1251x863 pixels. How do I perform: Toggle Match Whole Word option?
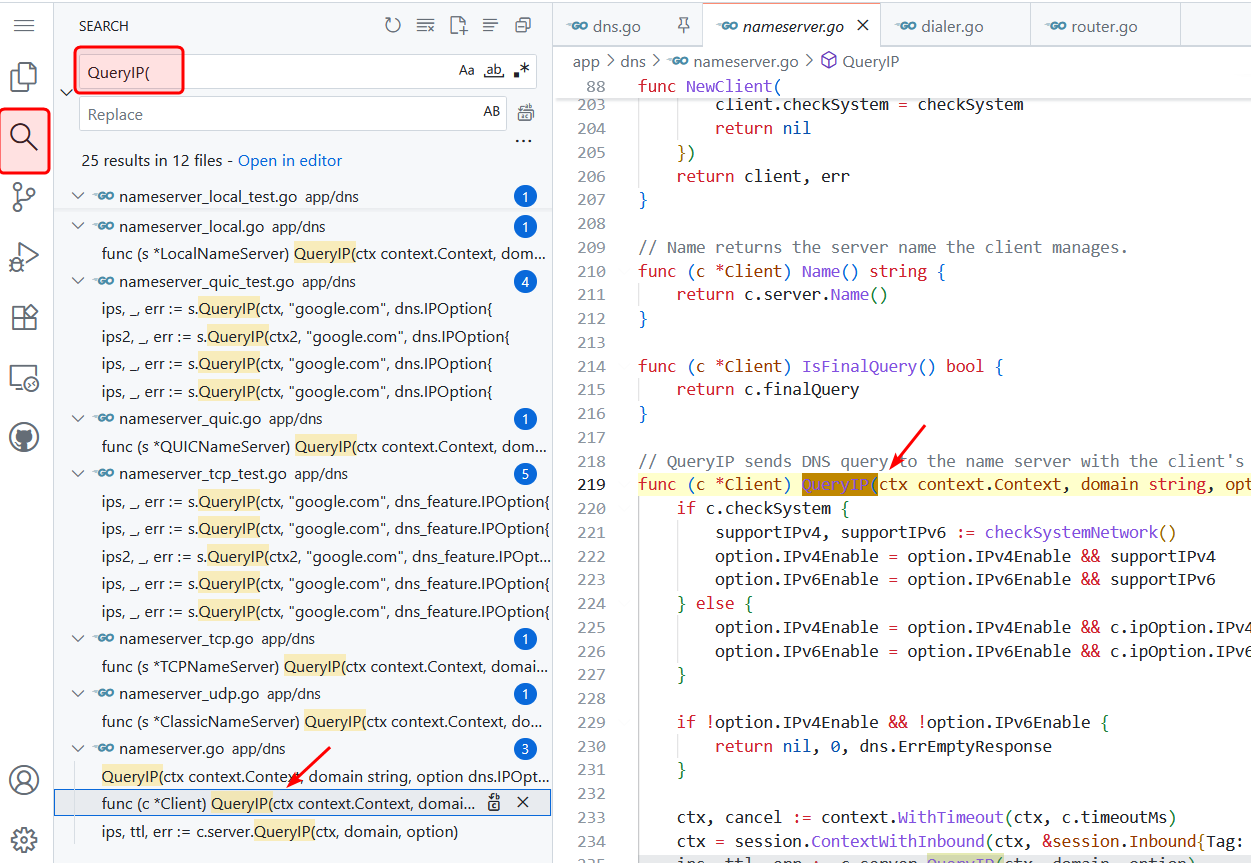tap(494, 71)
